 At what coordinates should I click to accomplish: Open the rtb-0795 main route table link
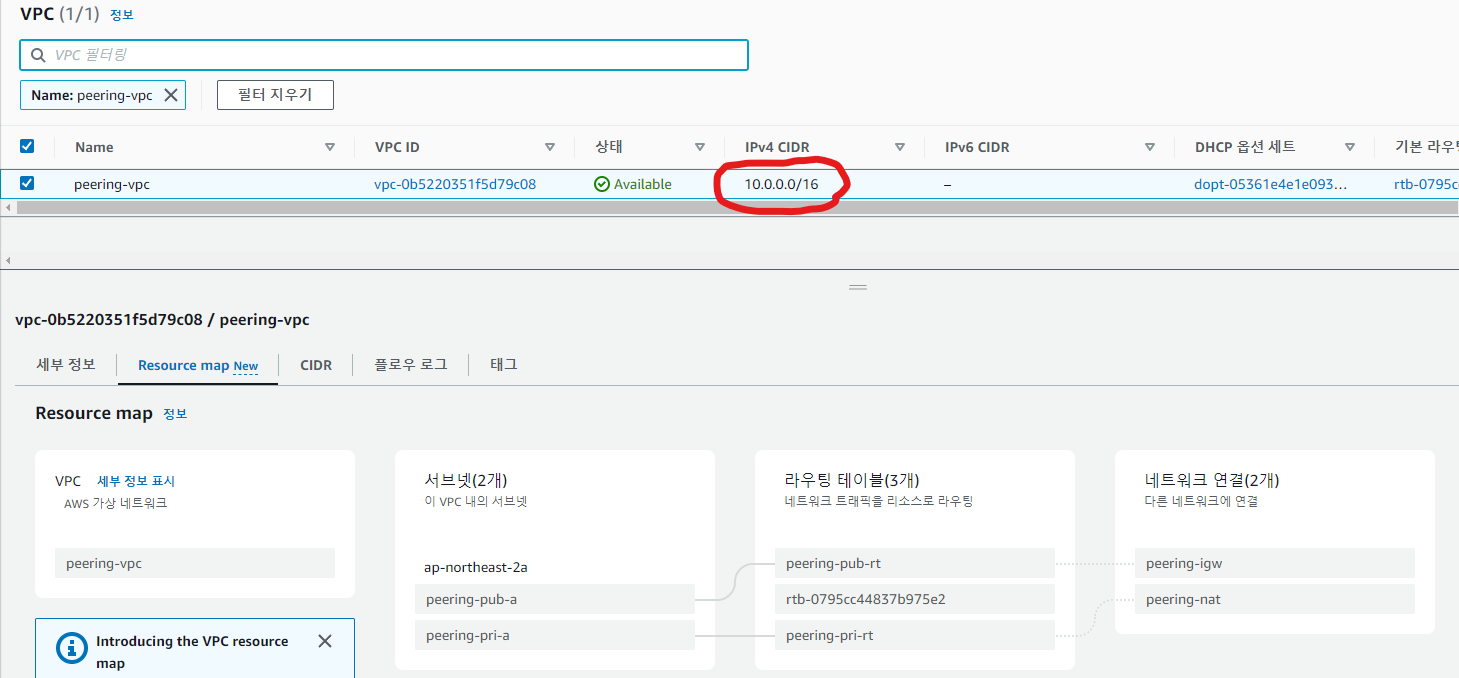click(1426, 184)
